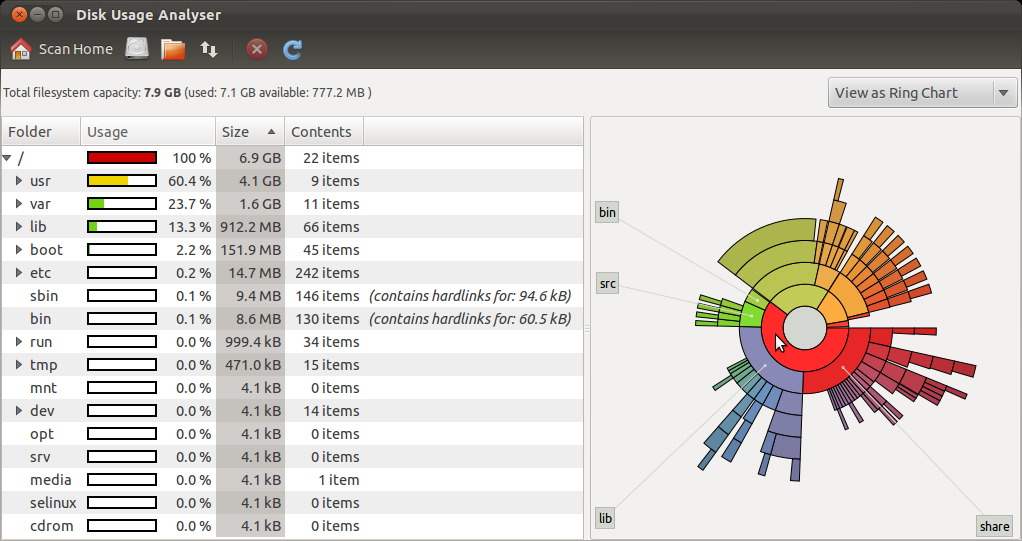
Task: Select the sbin folder row
Action: click(x=43, y=296)
